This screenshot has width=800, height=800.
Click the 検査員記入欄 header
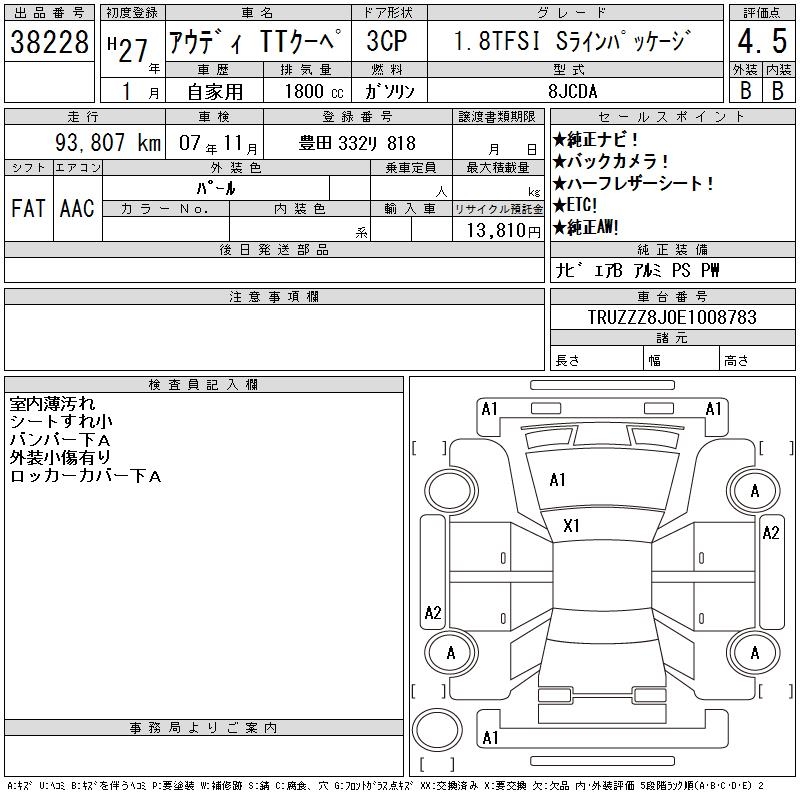point(203,385)
